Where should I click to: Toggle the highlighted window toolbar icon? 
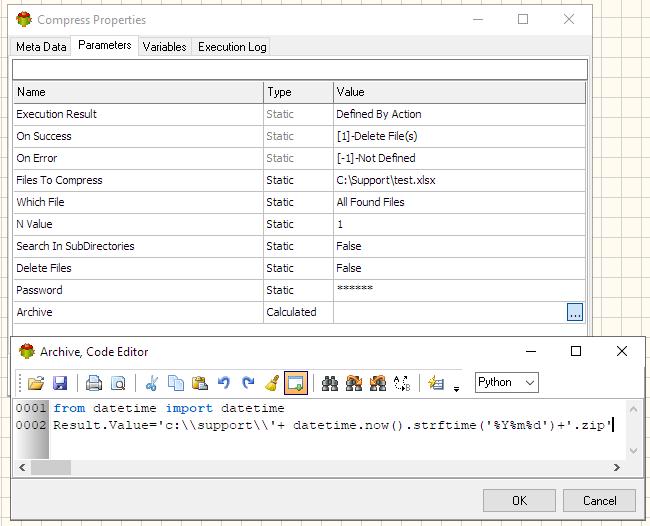296,383
